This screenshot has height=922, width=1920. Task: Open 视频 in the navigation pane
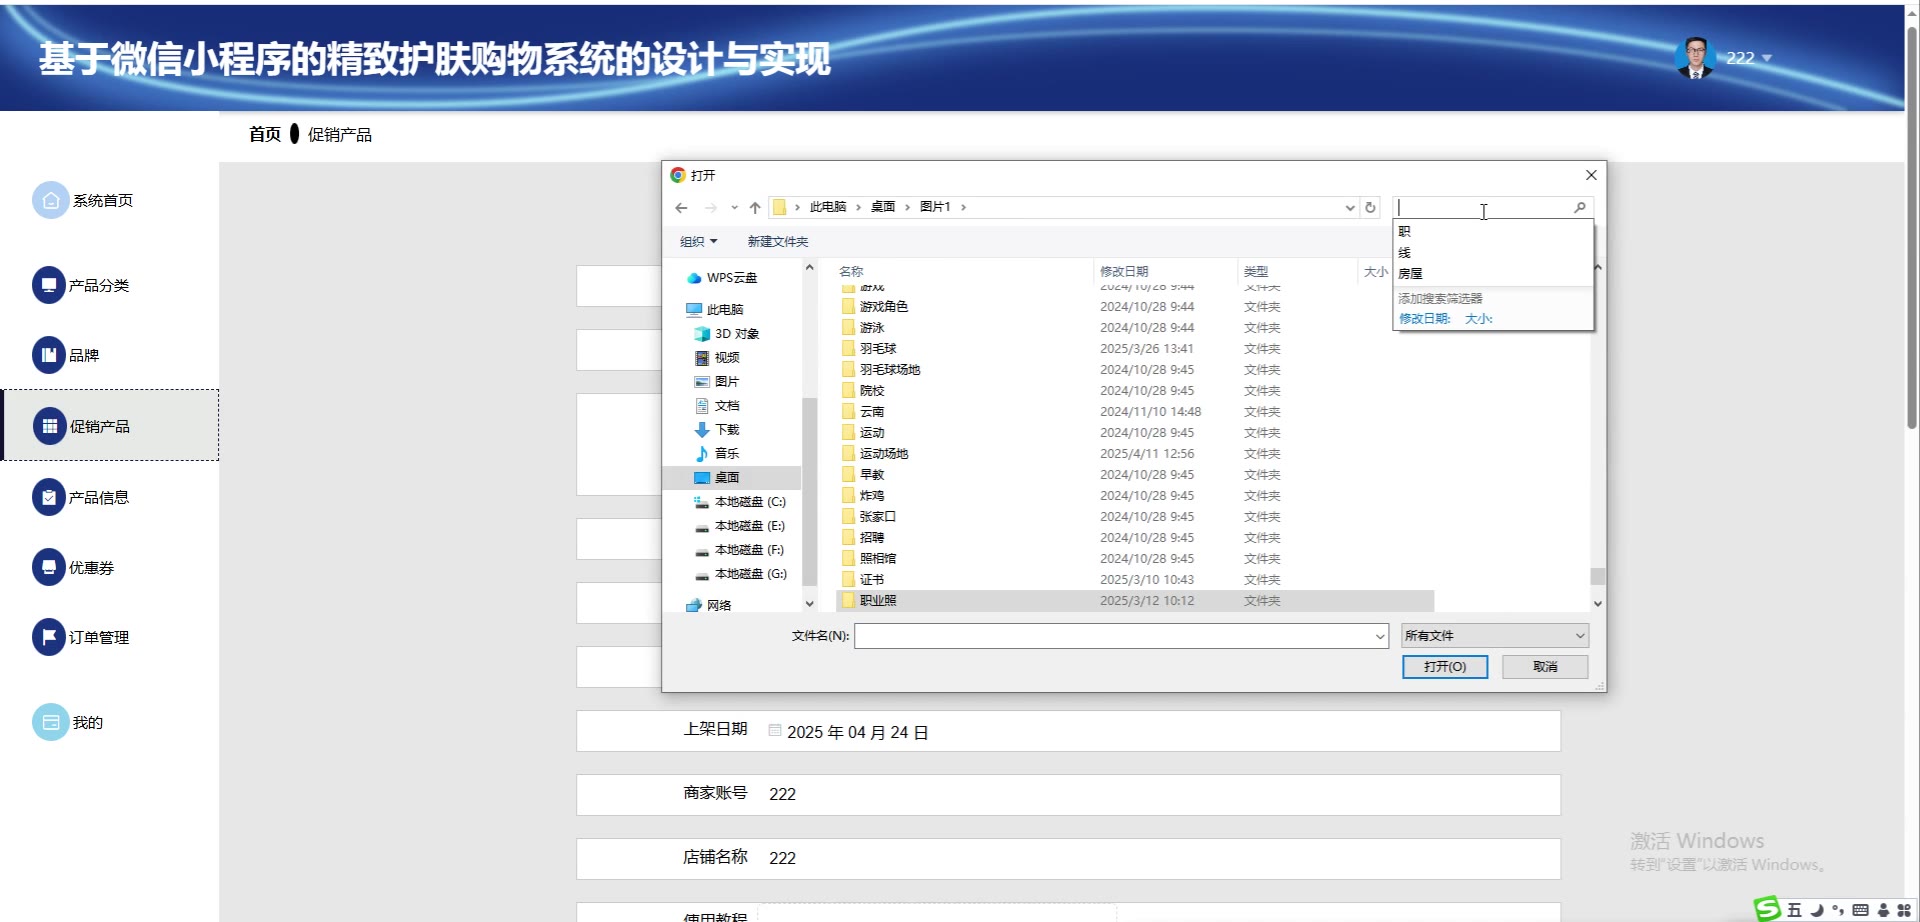pos(717,358)
